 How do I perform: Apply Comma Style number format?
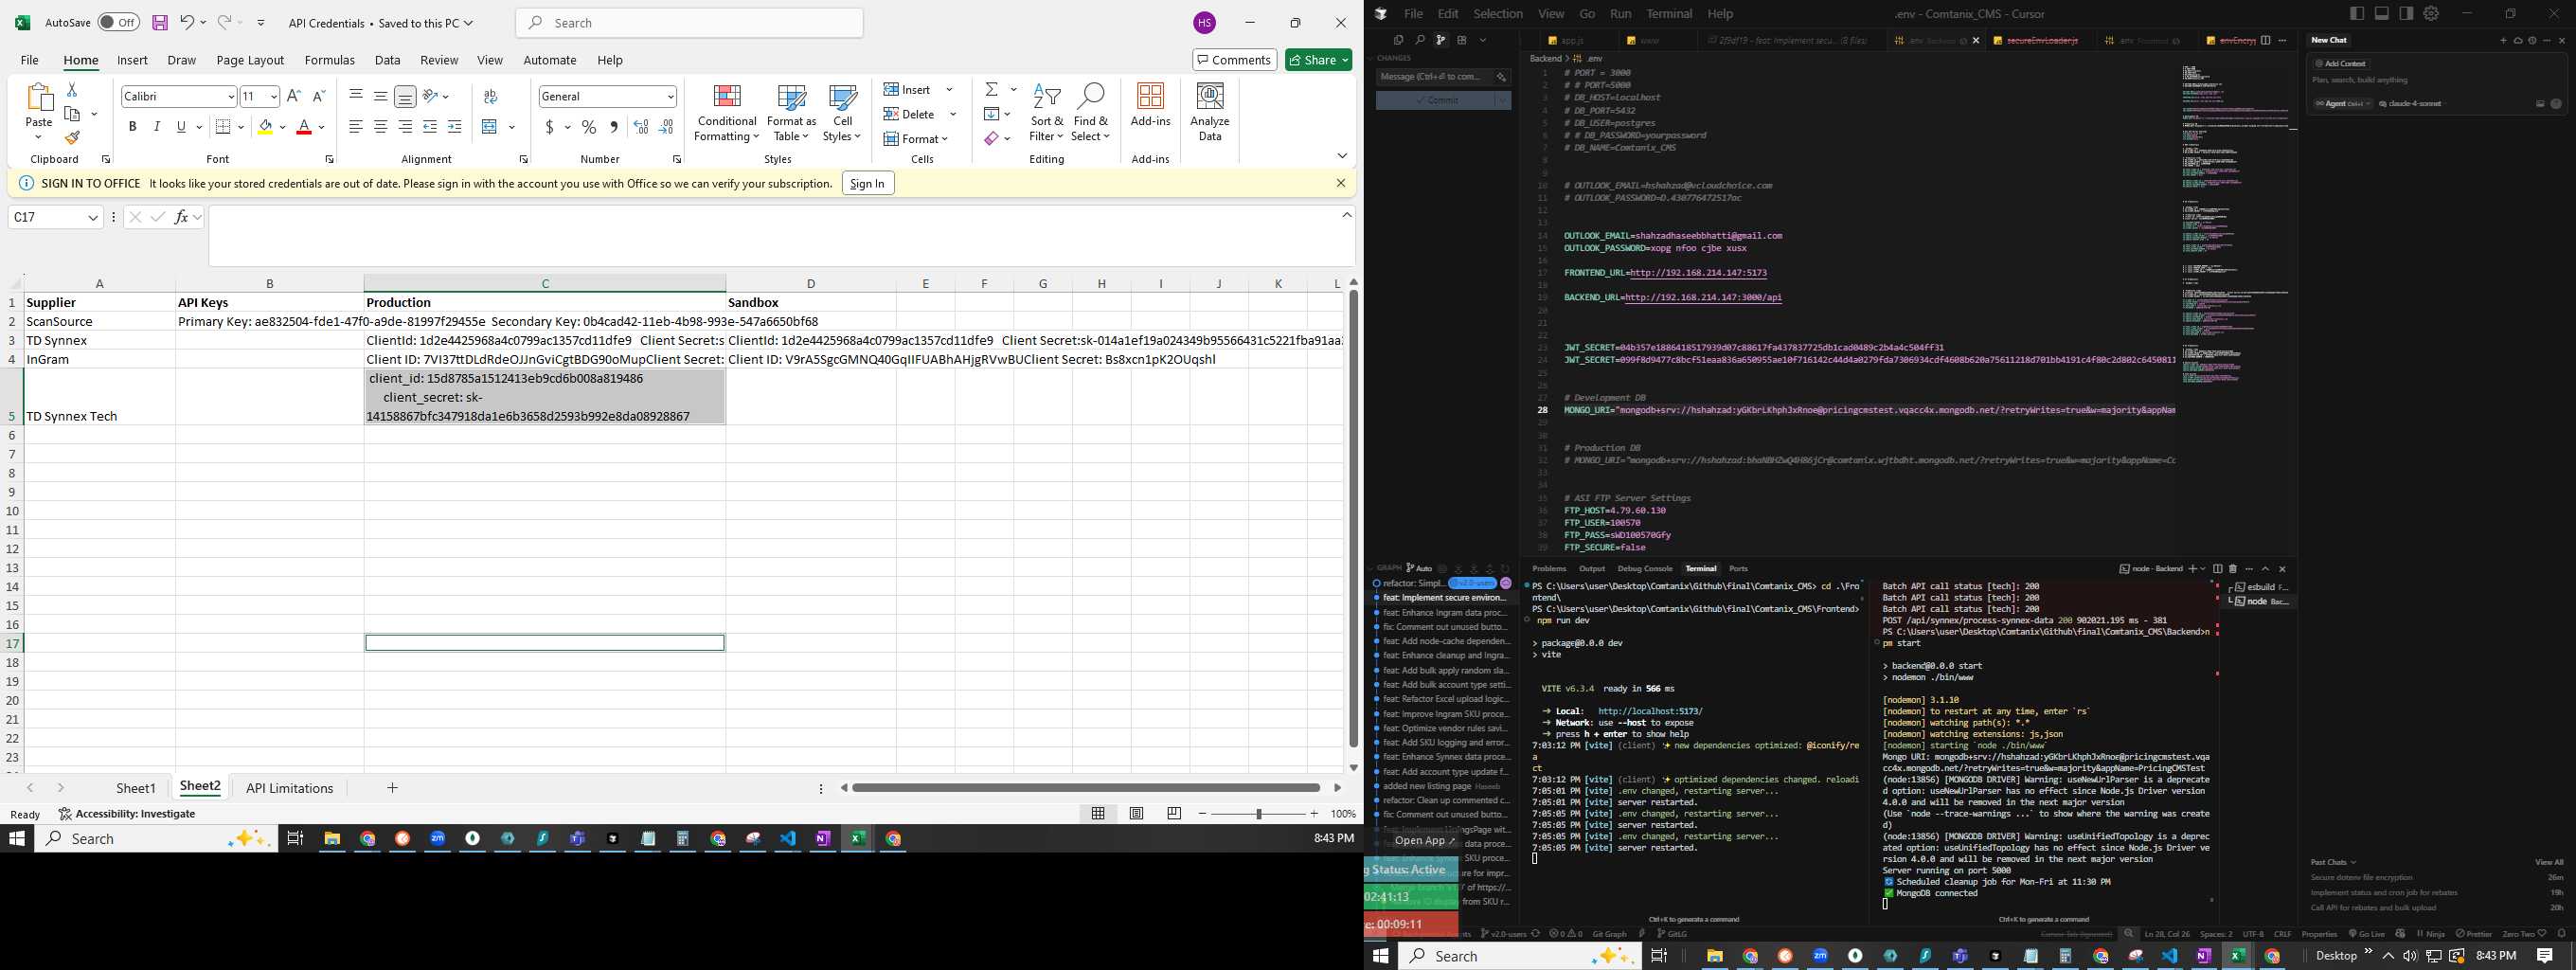click(613, 127)
